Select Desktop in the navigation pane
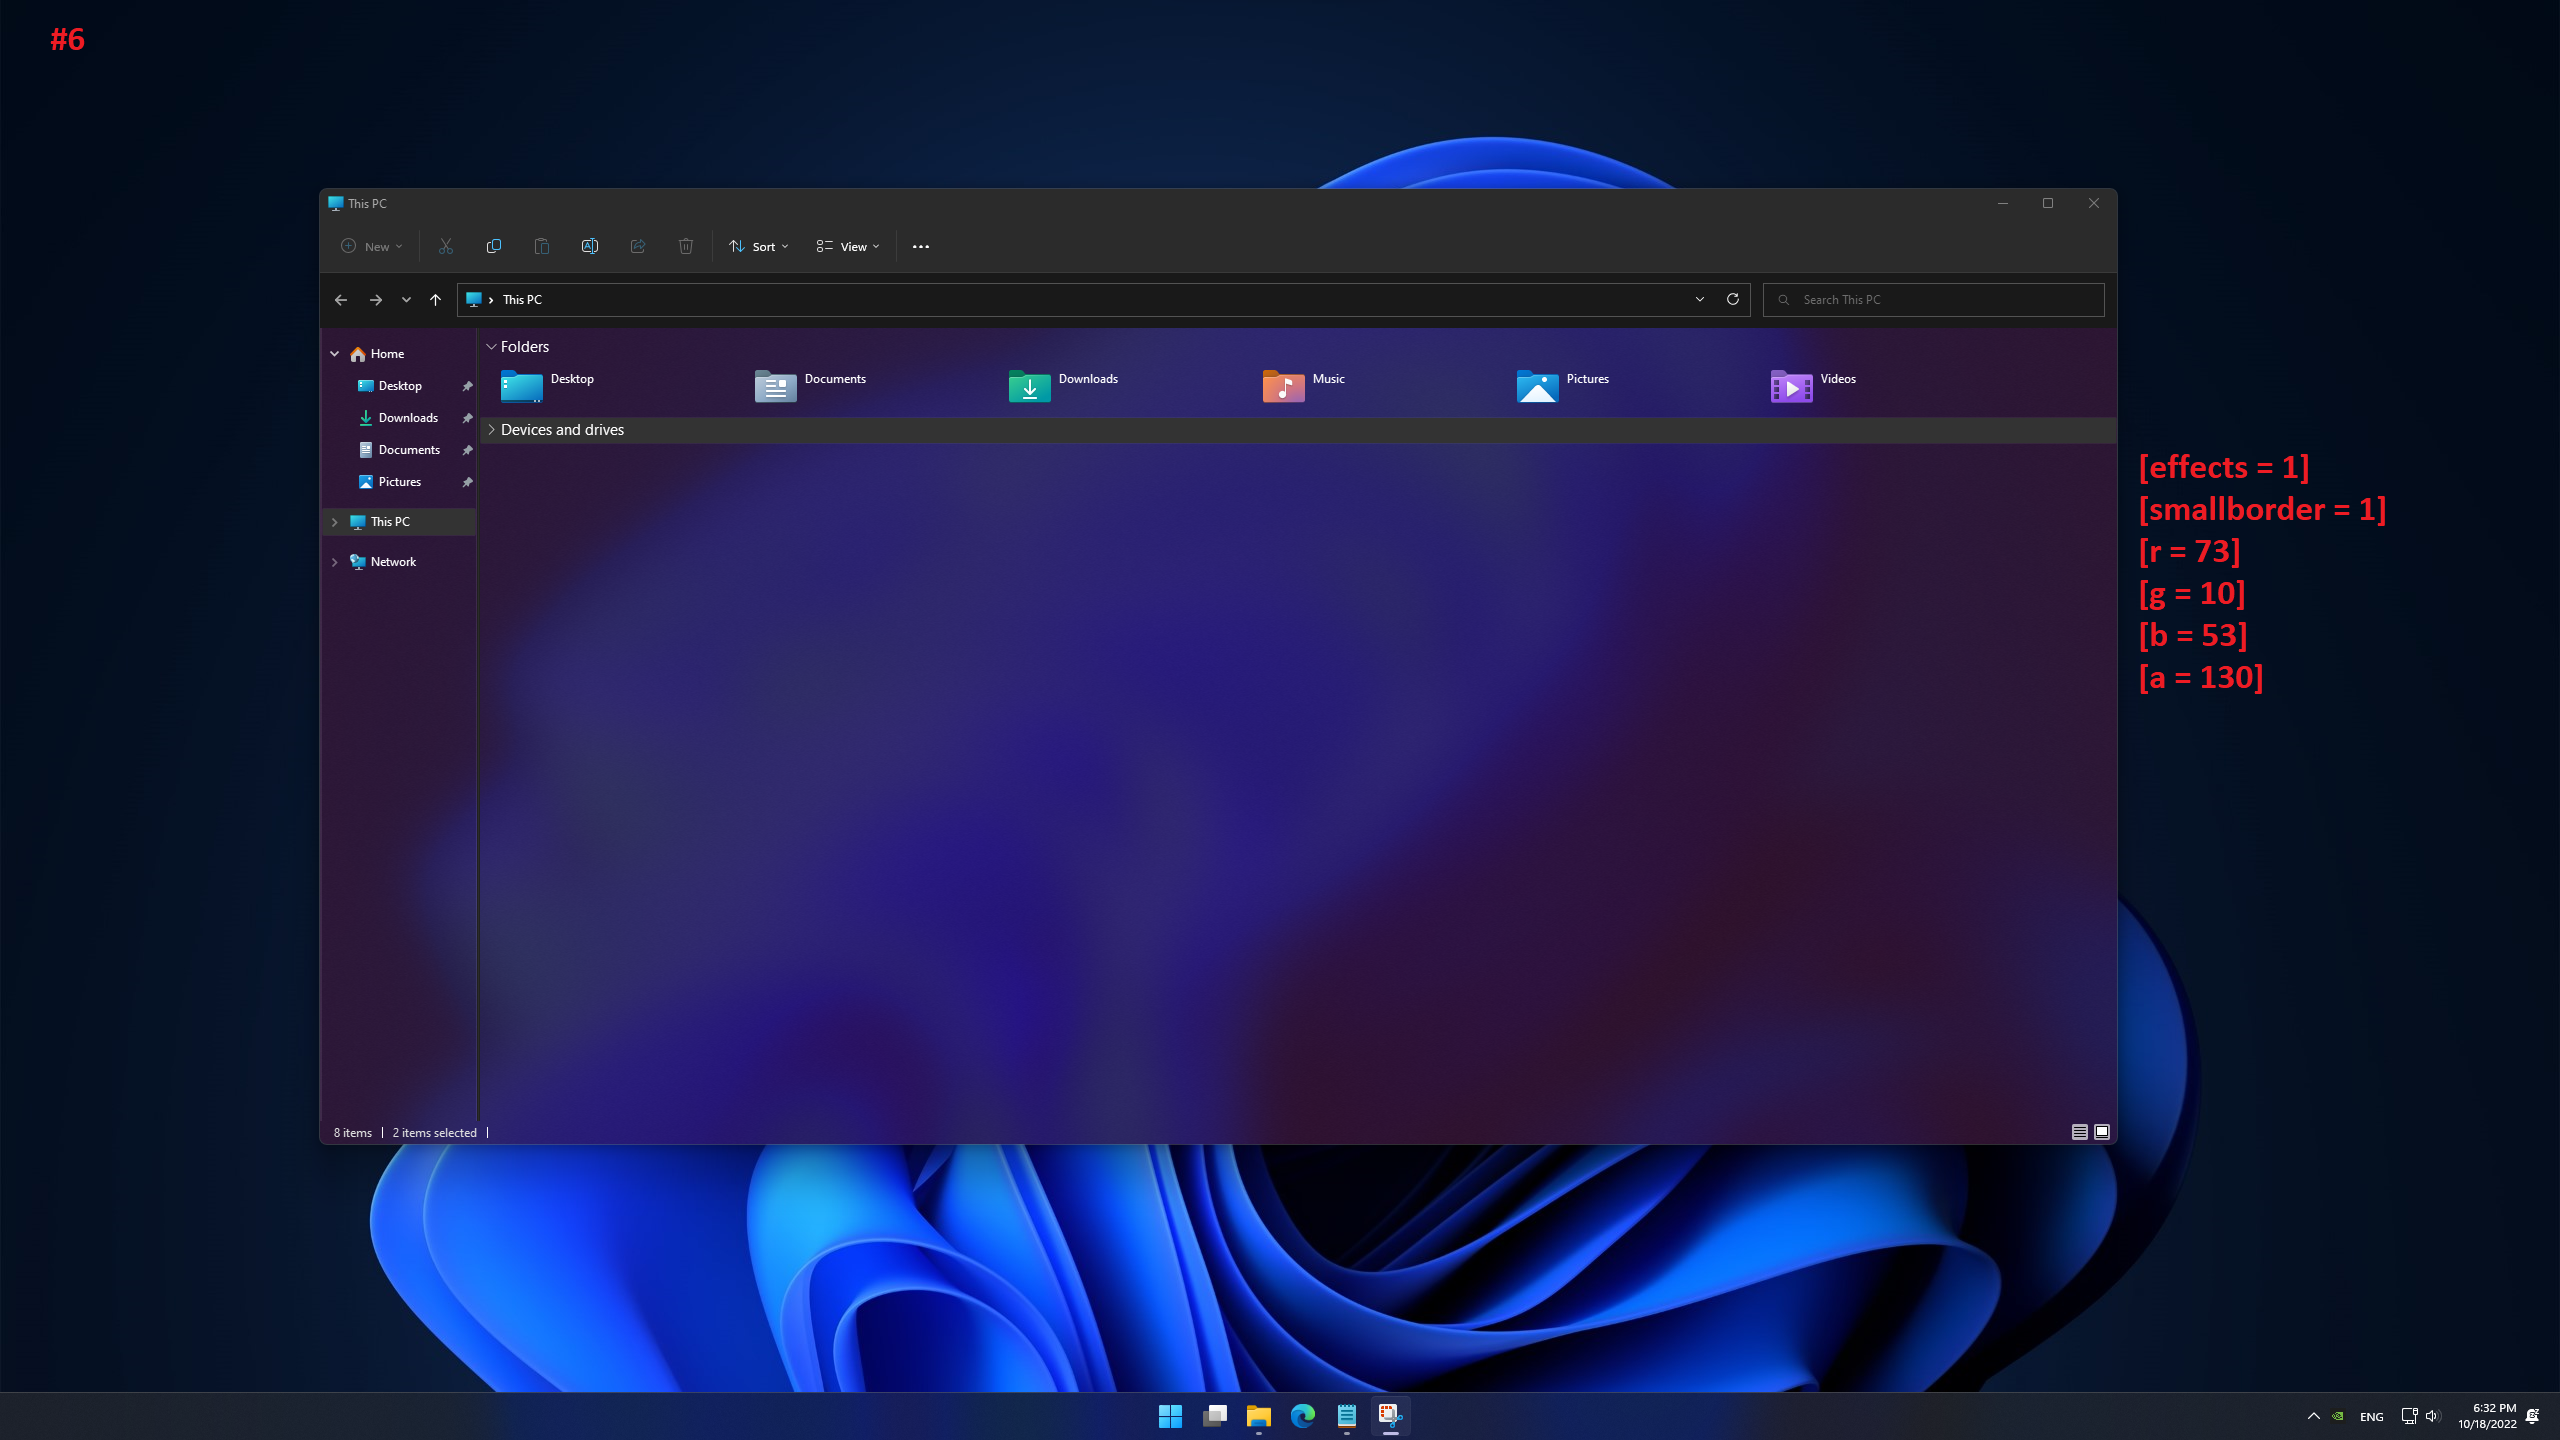This screenshot has width=2560, height=1440. (400, 386)
